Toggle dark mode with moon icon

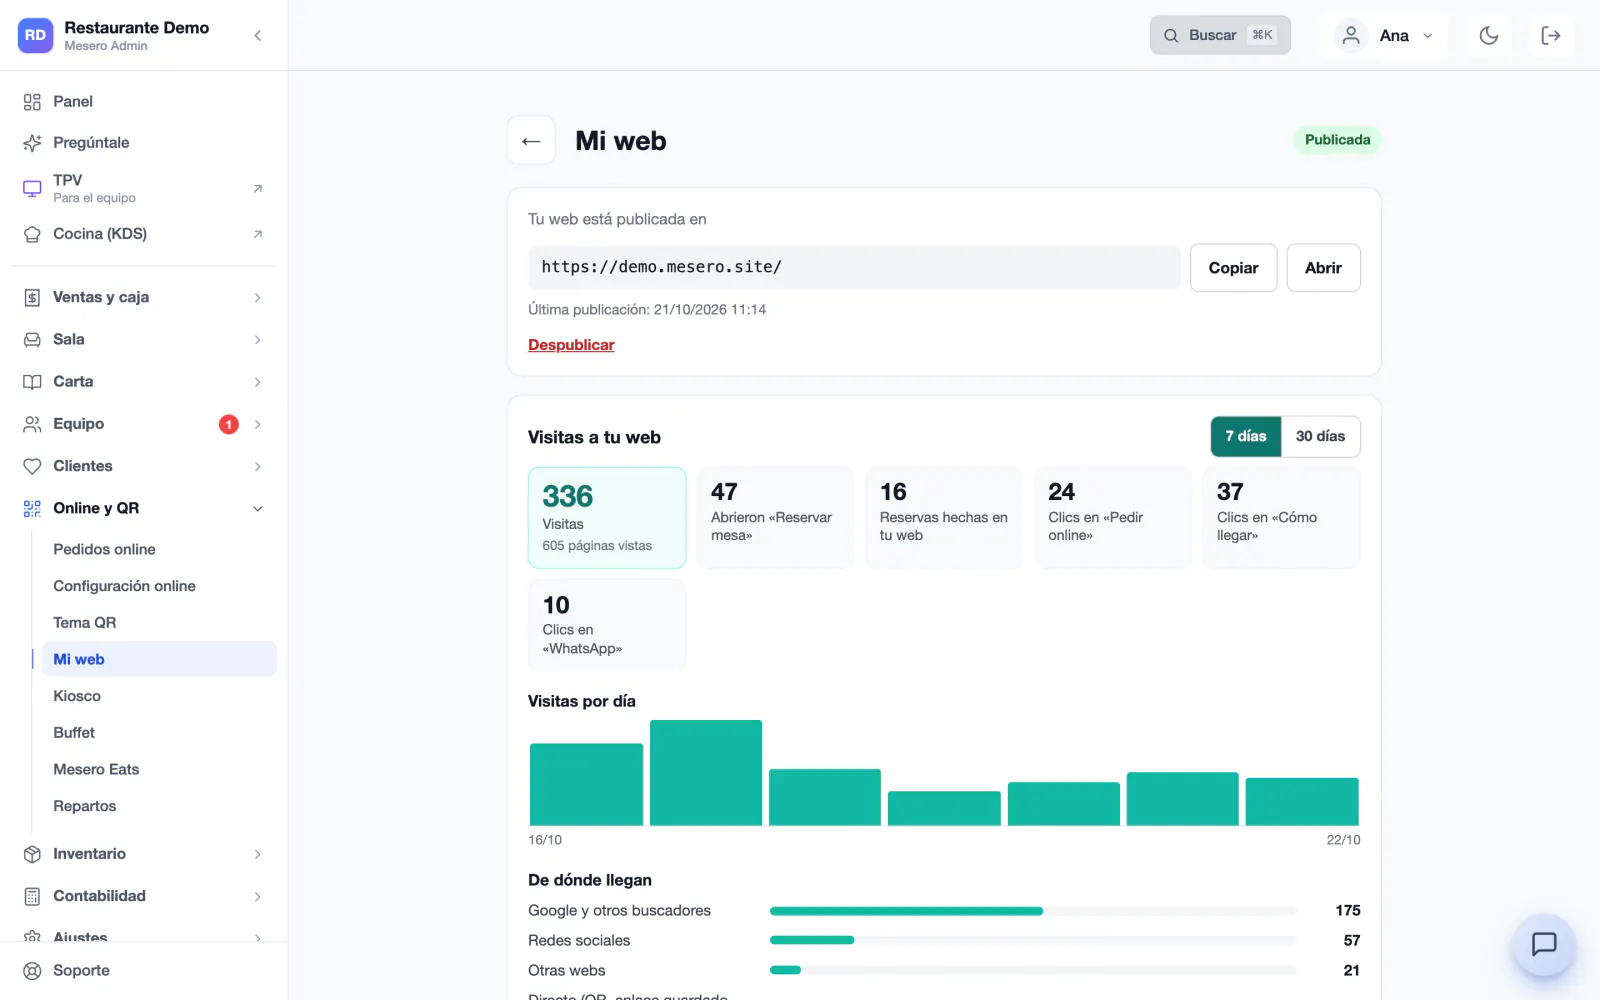click(1489, 36)
